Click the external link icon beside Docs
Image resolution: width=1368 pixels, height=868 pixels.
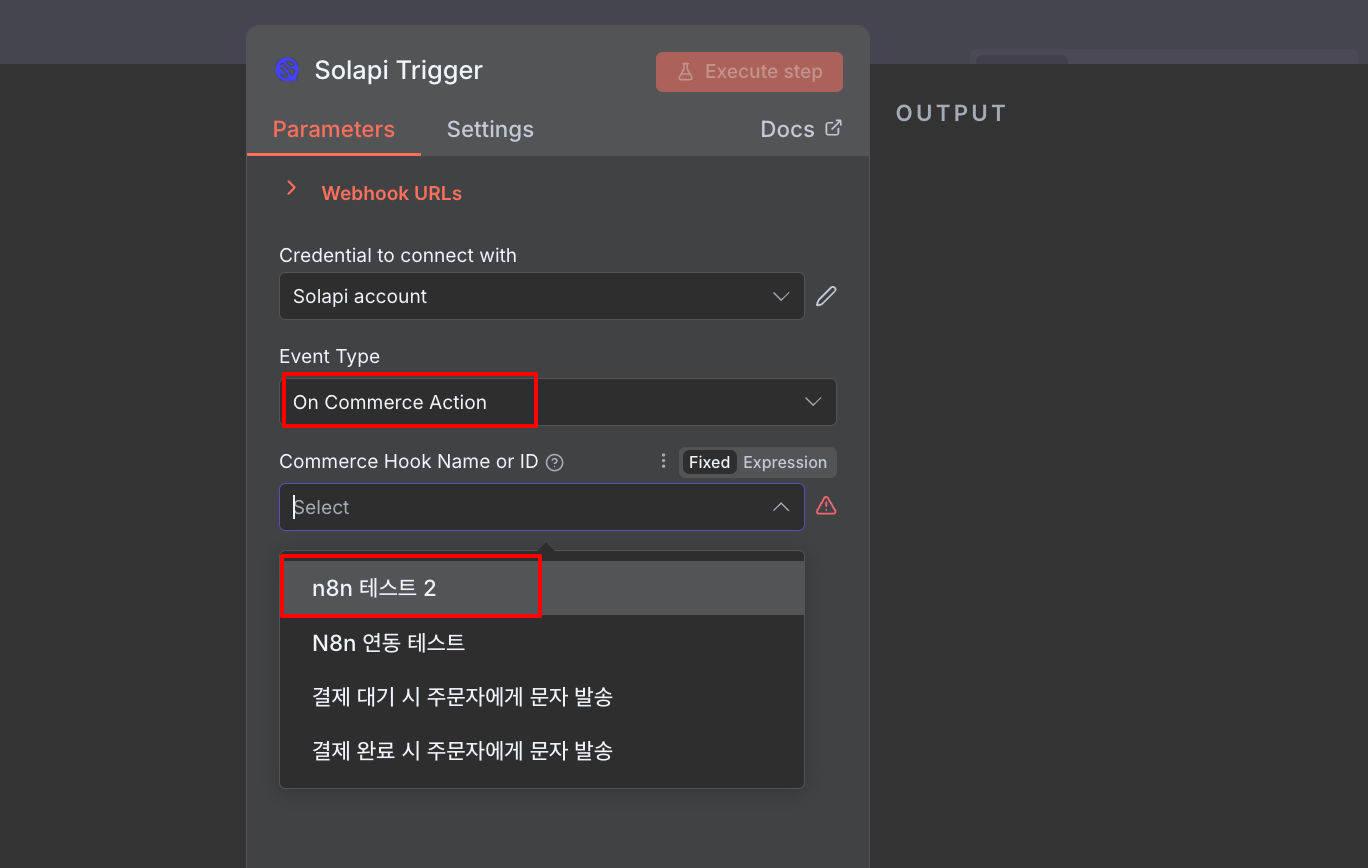[x=833, y=128]
